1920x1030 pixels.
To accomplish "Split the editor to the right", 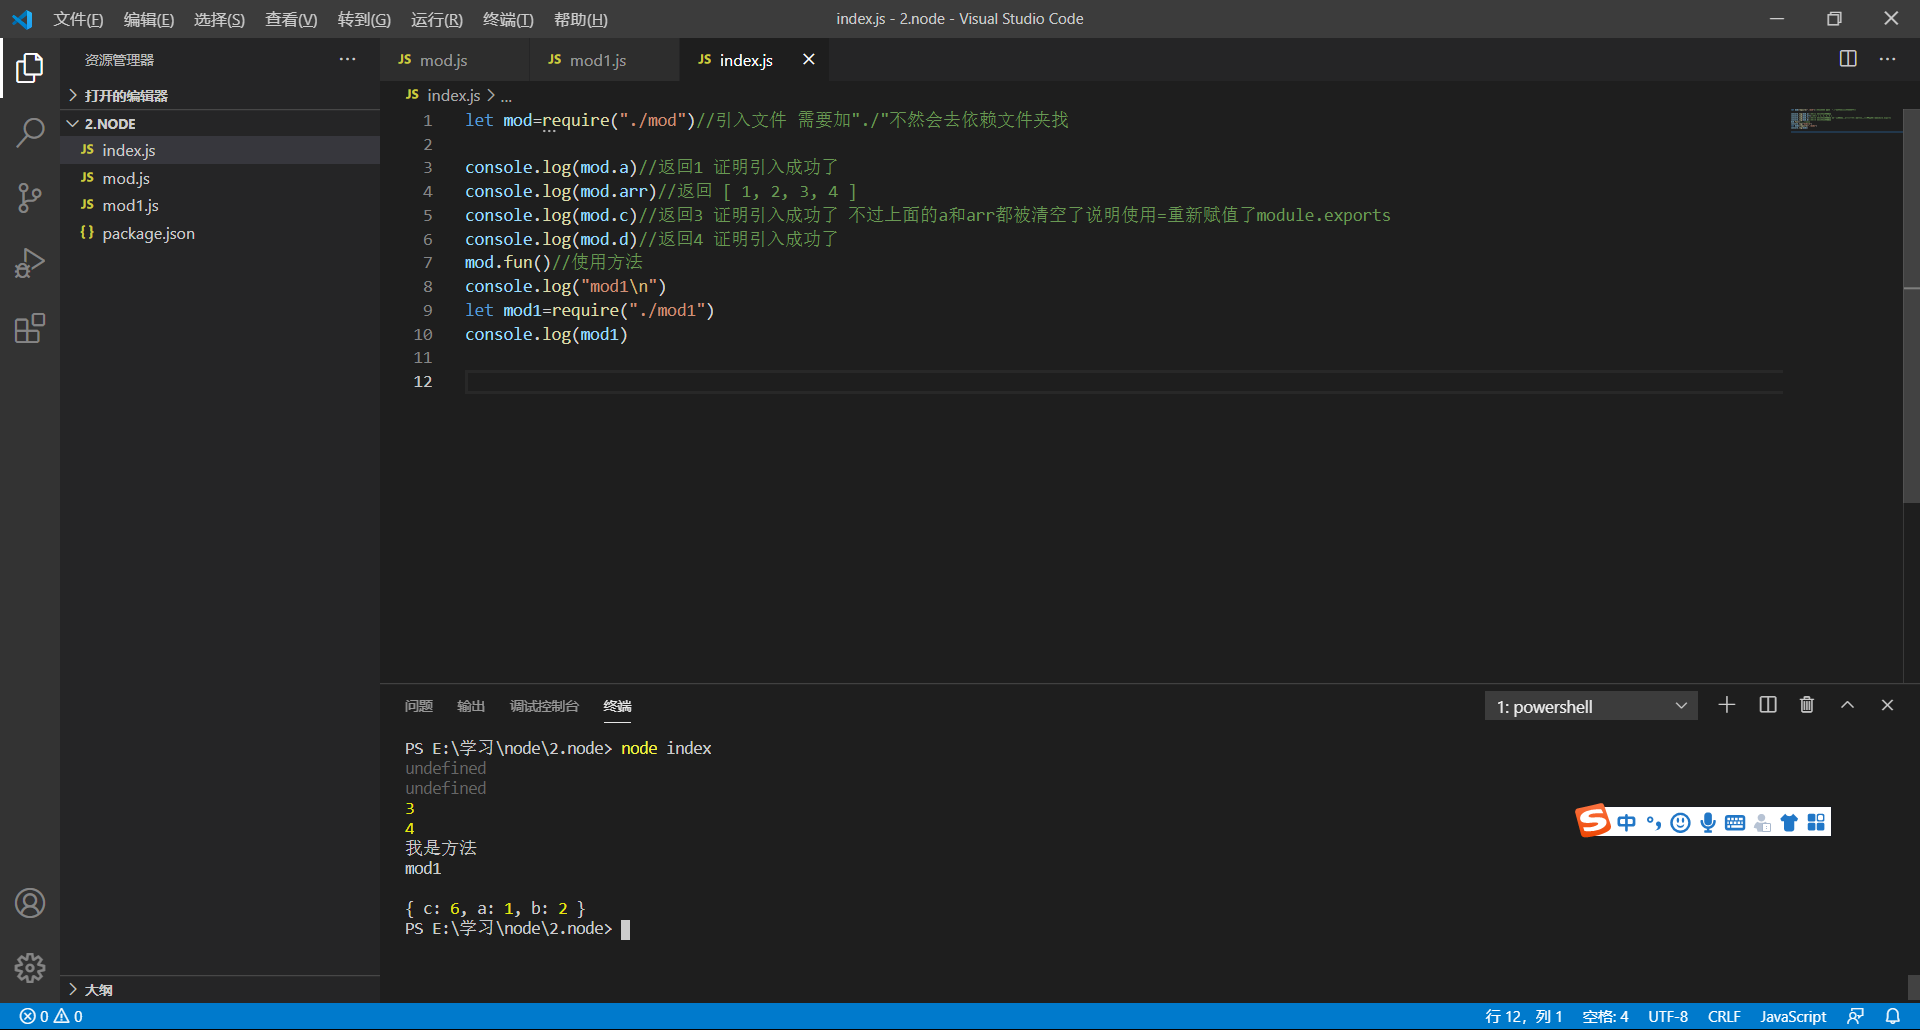I will [x=1848, y=59].
